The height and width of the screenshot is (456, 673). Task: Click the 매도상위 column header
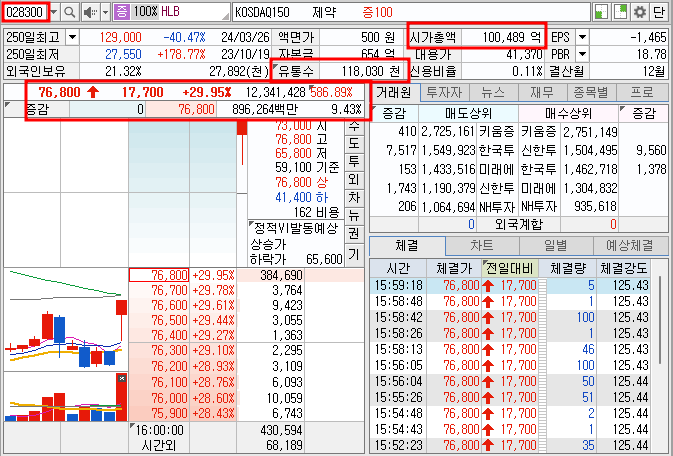click(x=468, y=113)
